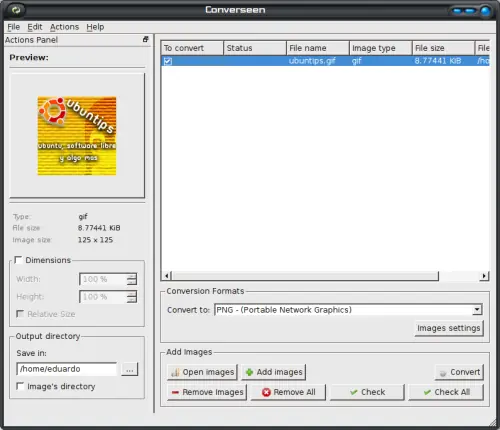Open the Help menu
Viewport: 500px width, 430px height.
pos(95,27)
